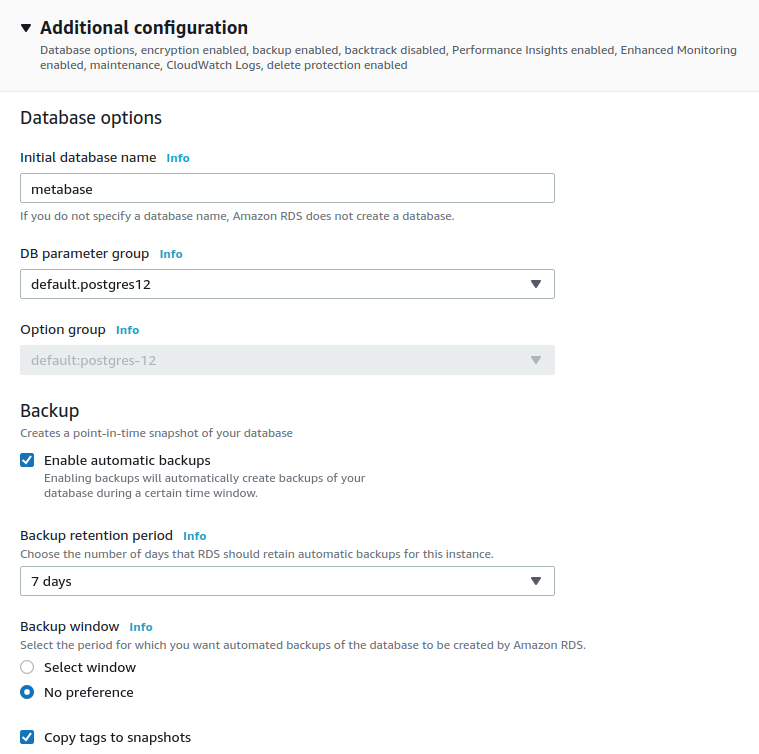Image resolution: width=759 pixels, height=754 pixels.
Task: Click the Option group Info link
Action: [127, 330]
